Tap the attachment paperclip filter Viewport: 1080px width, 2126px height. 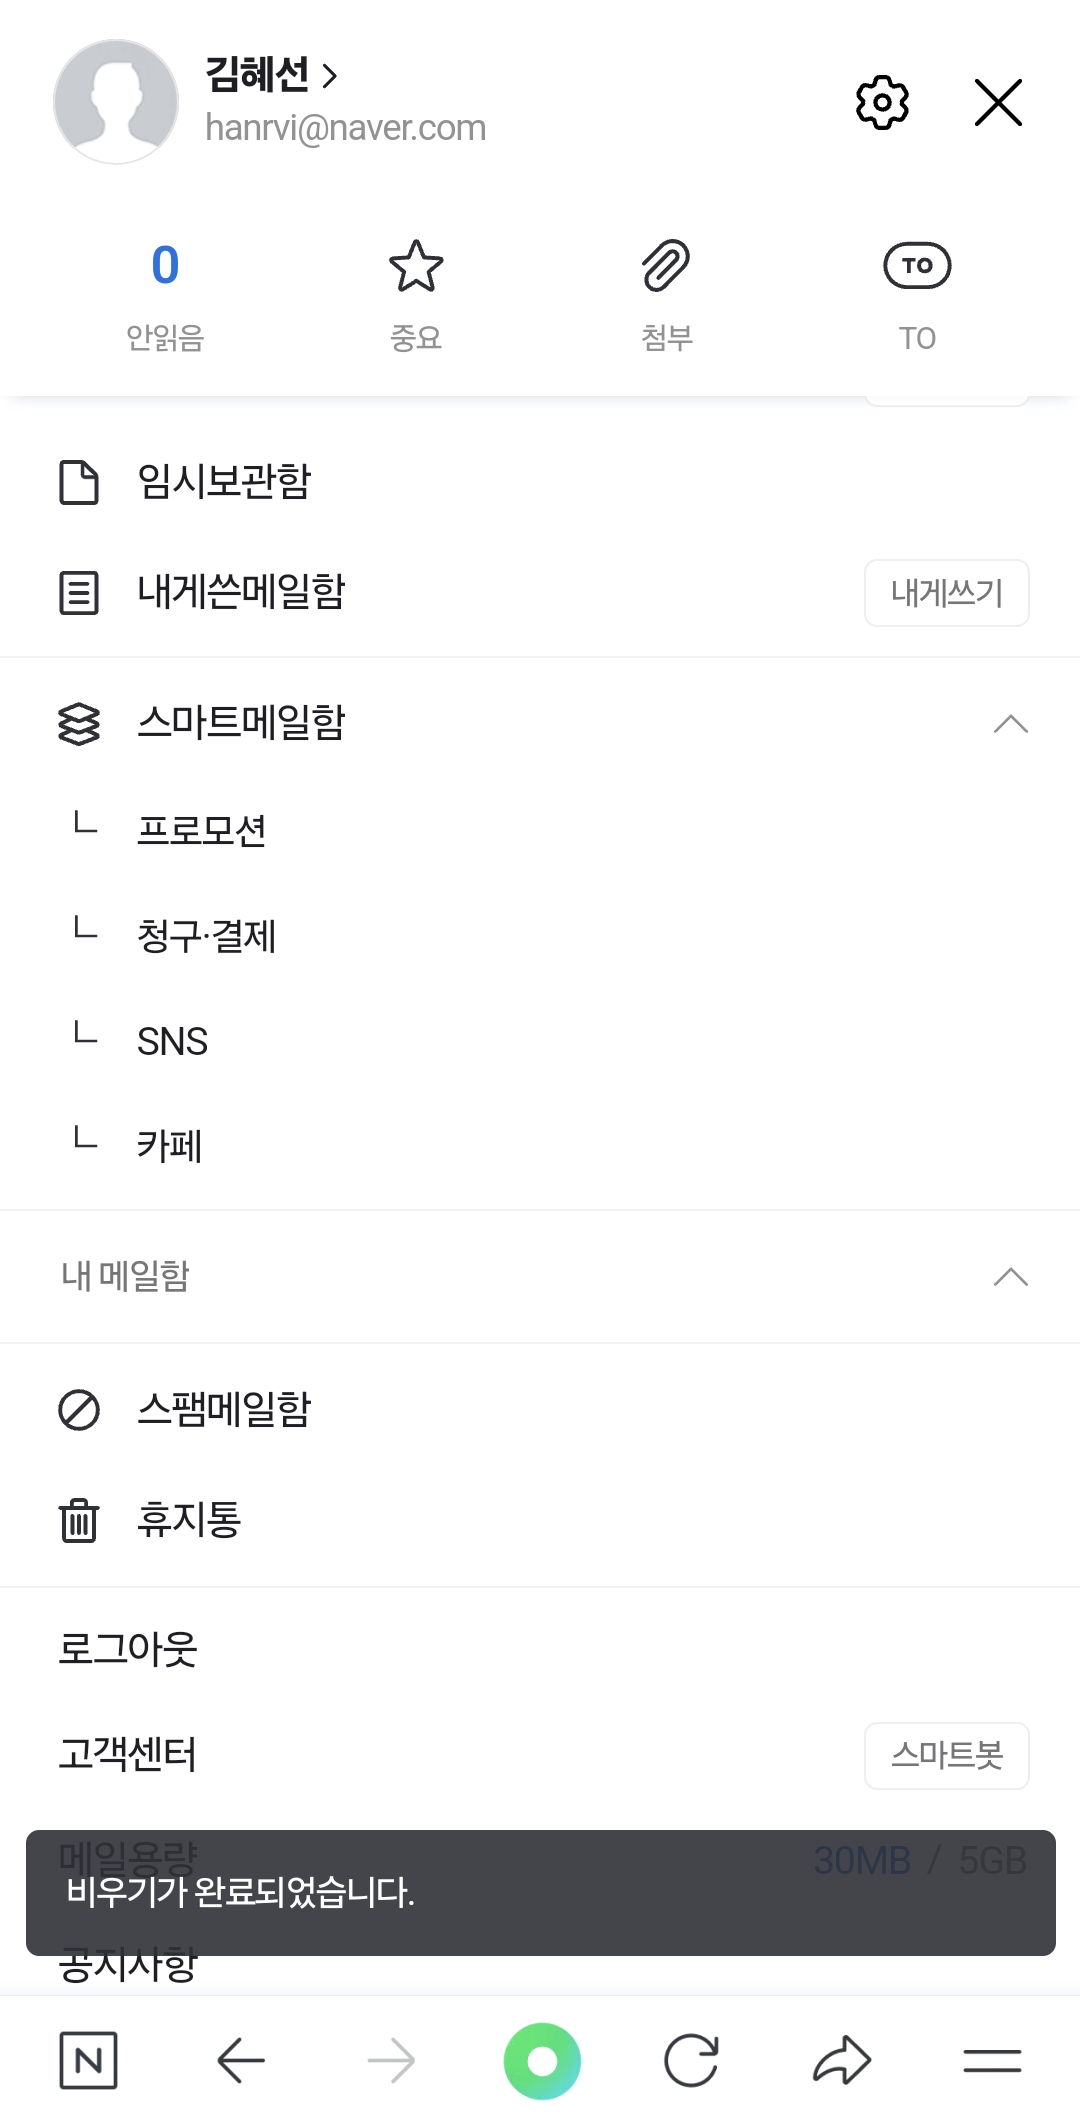click(x=666, y=266)
